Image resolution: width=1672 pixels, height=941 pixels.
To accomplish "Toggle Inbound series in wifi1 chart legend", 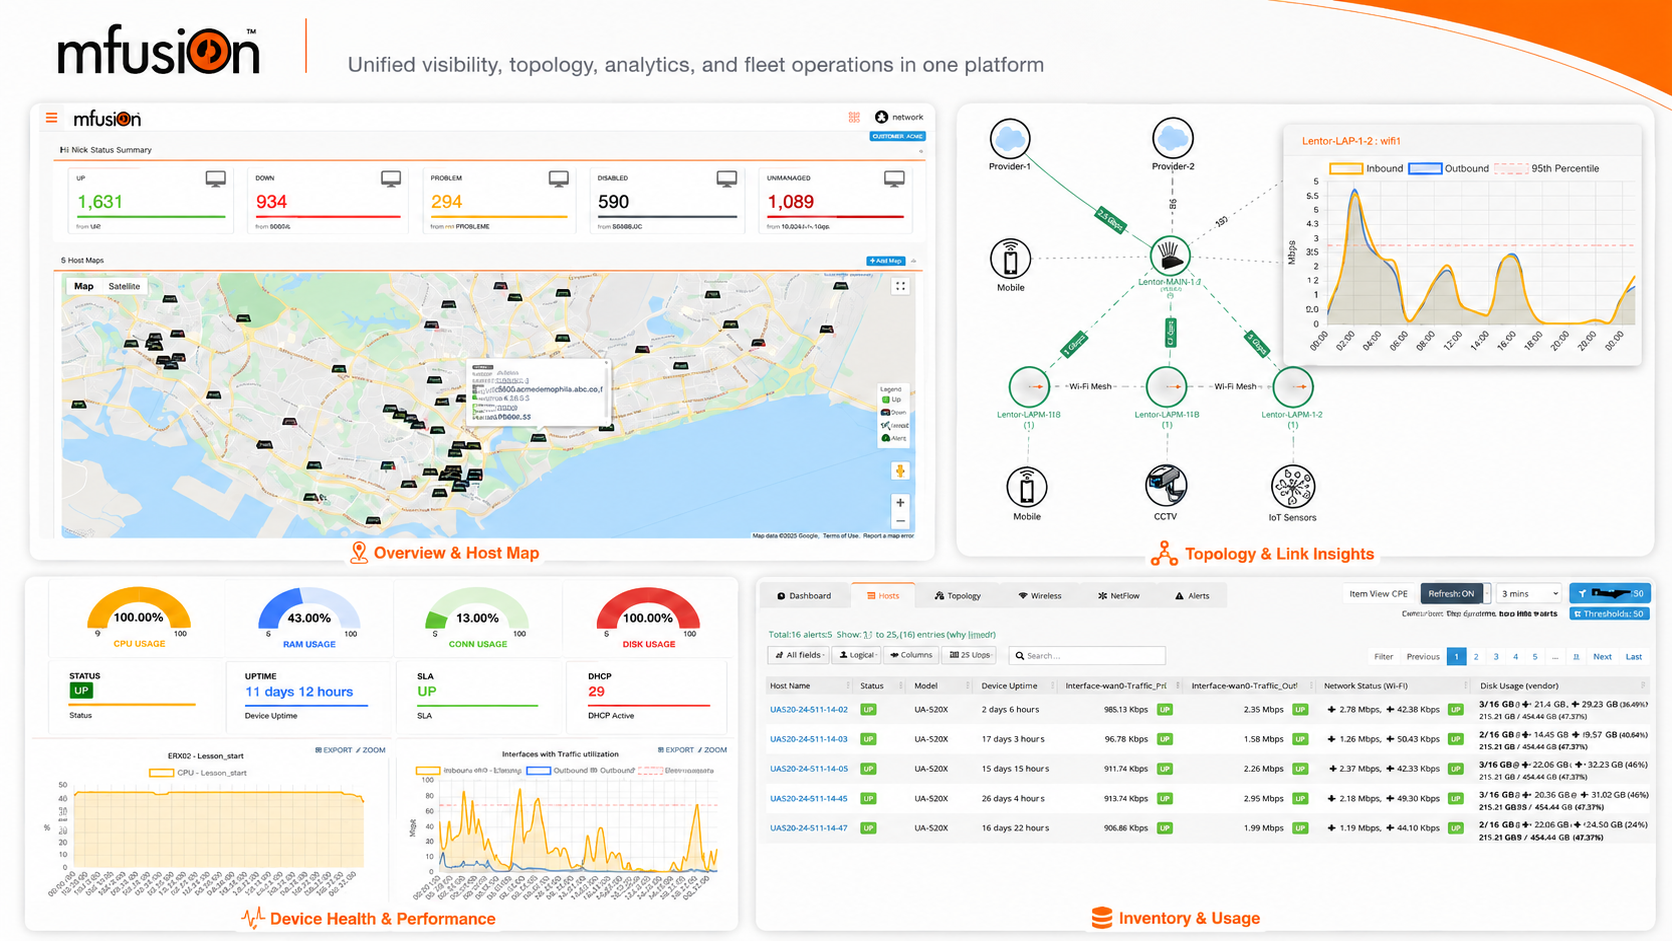I will click(x=1366, y=168).
